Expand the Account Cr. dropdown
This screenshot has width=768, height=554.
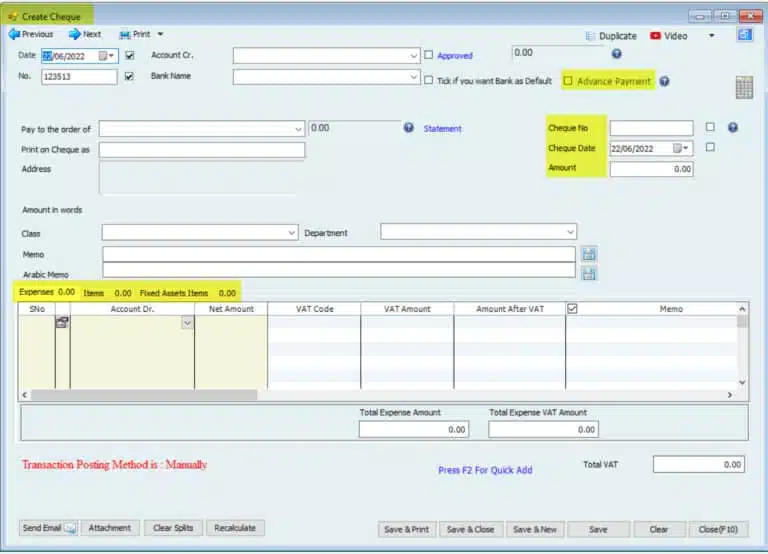(414, 56)
